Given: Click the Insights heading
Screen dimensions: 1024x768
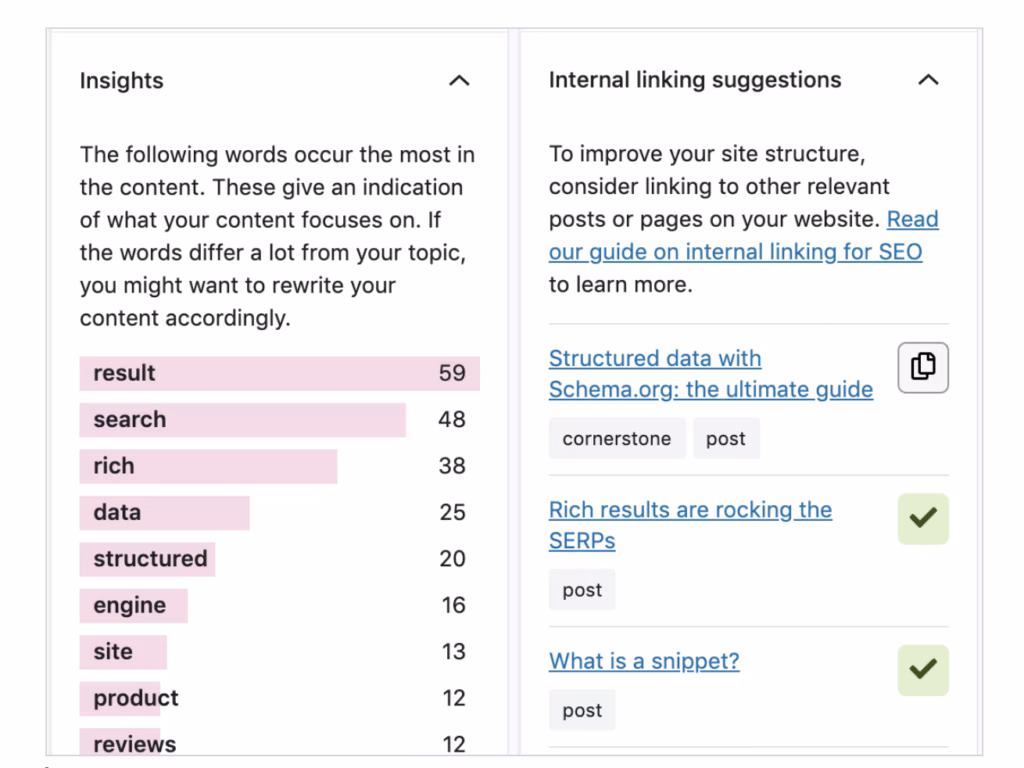Looking at the screenshot, I should tap(121, 81).
